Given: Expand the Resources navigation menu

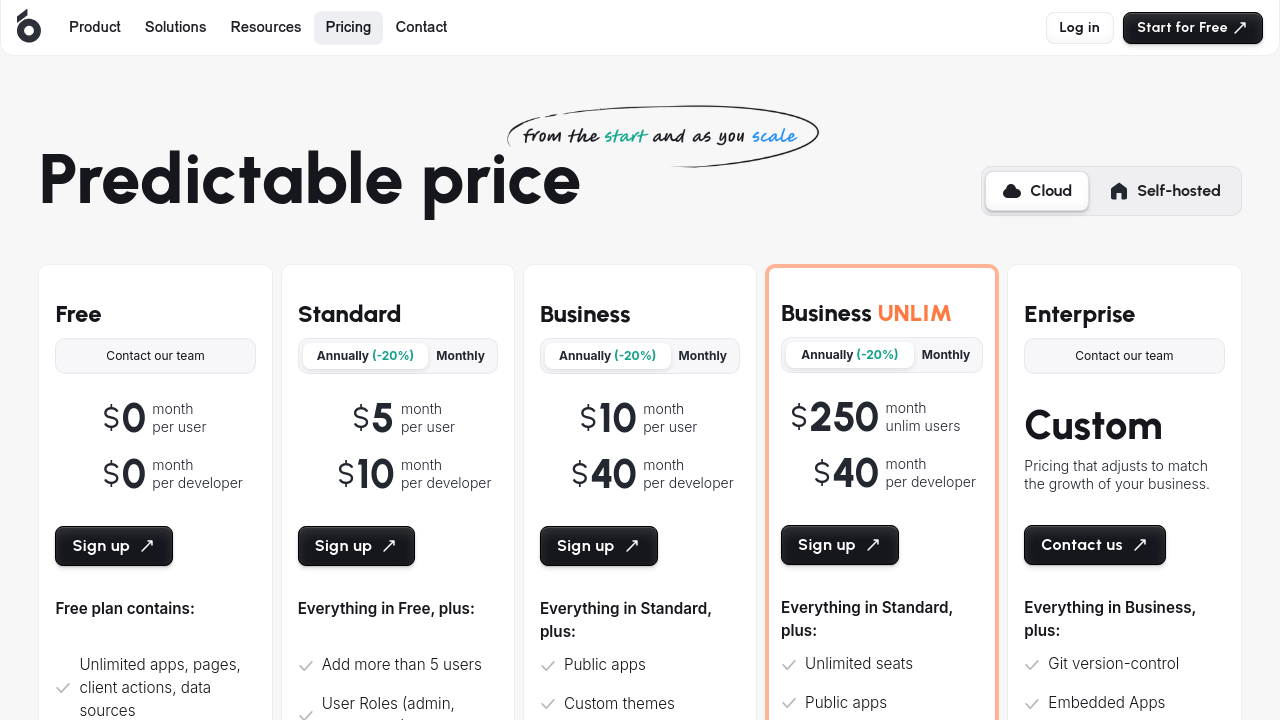Looking at the screenshot, I should [265, 27].
